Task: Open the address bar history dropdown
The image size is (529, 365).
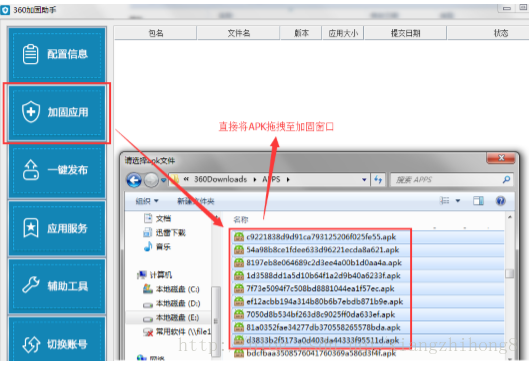Action: click(364, 180)
